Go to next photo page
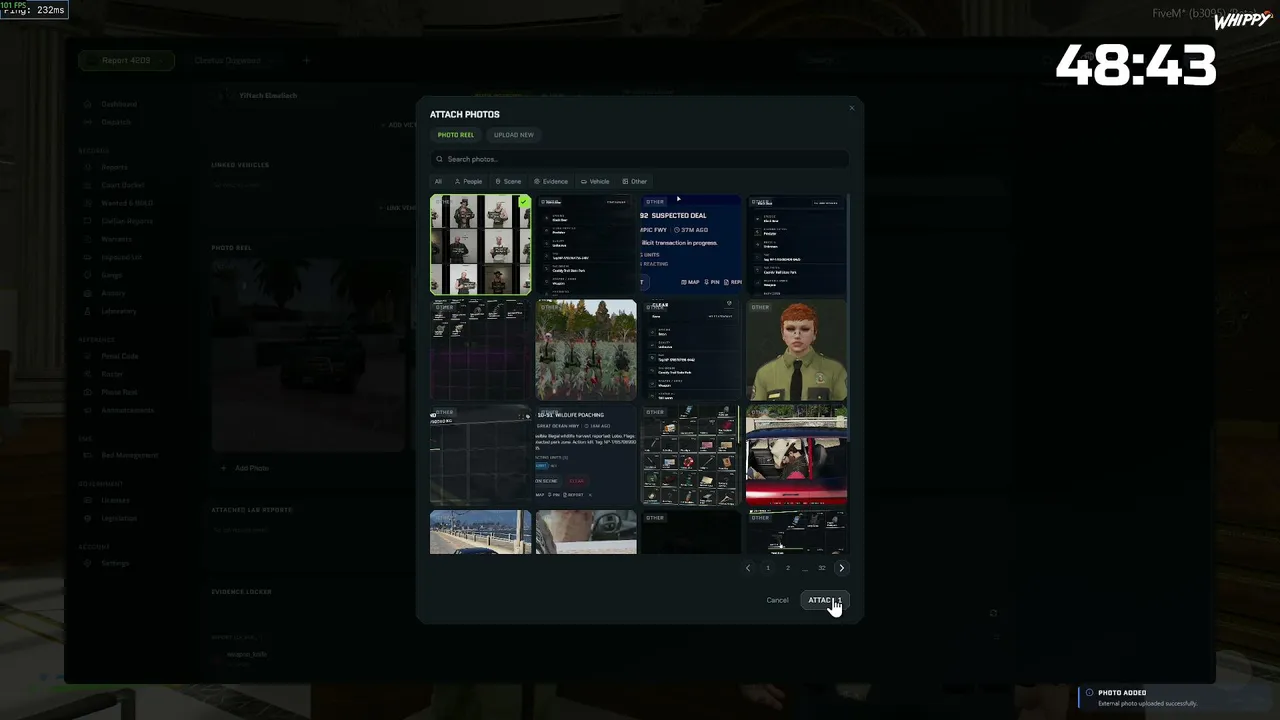The width and height of the screenshot is (1280, 720). point(841,568)
